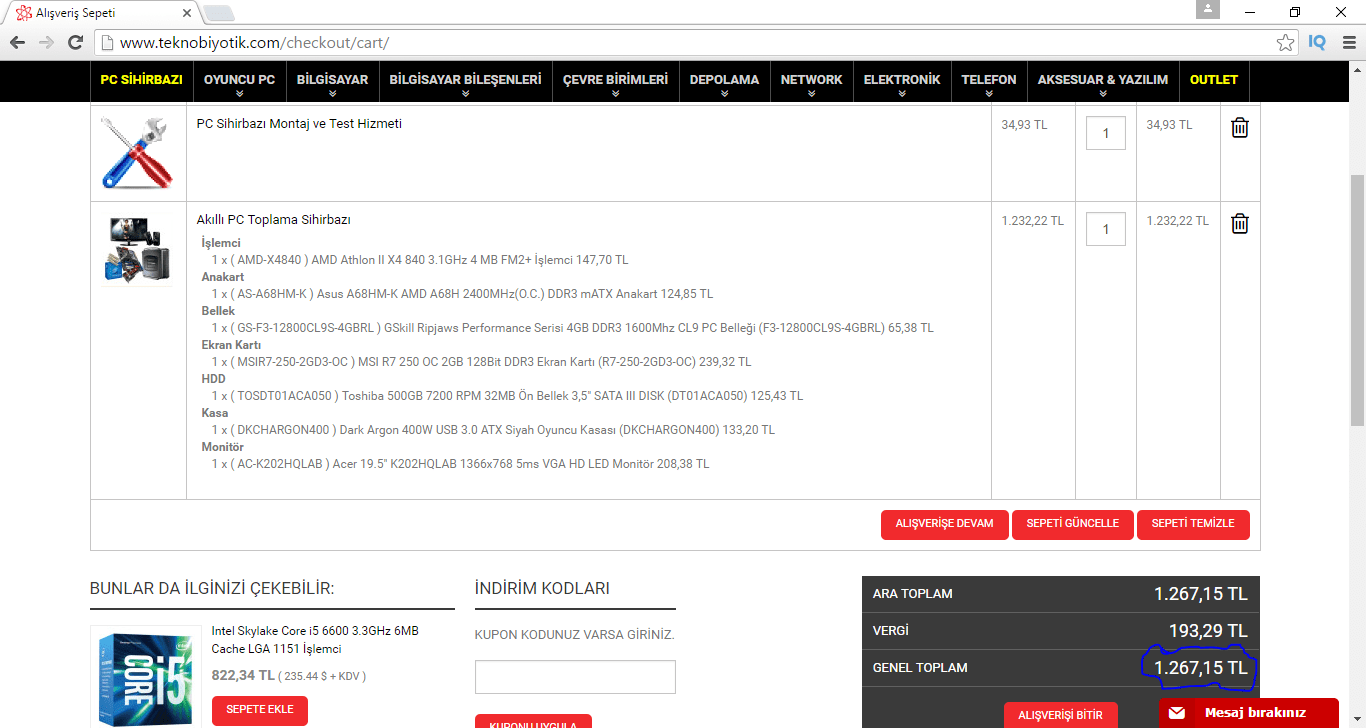Open the IQ browser extension
Viewport: 1366px width, 728px height.
pyautogui.click(x=1317, y=43)
